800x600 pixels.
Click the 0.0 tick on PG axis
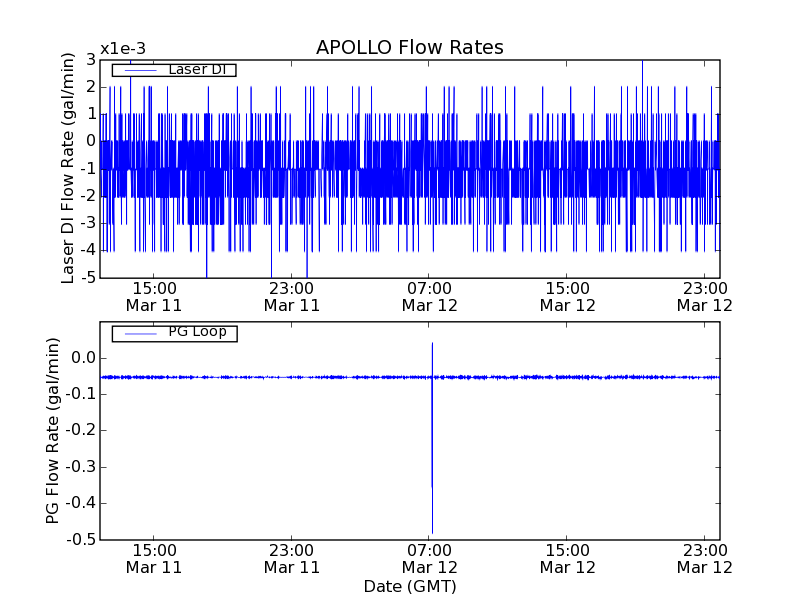[84, 358]
